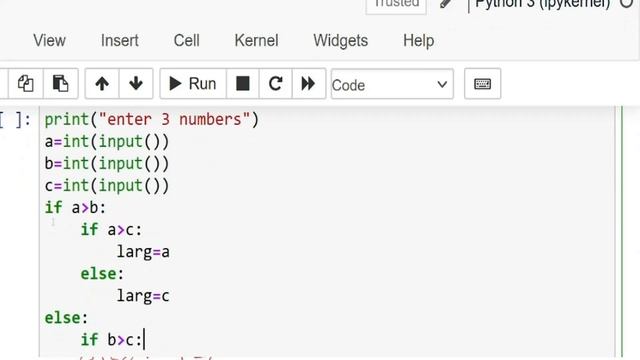Restart the kernel using the circular arrow icon
640x360 pixels.
click(276, 84)
